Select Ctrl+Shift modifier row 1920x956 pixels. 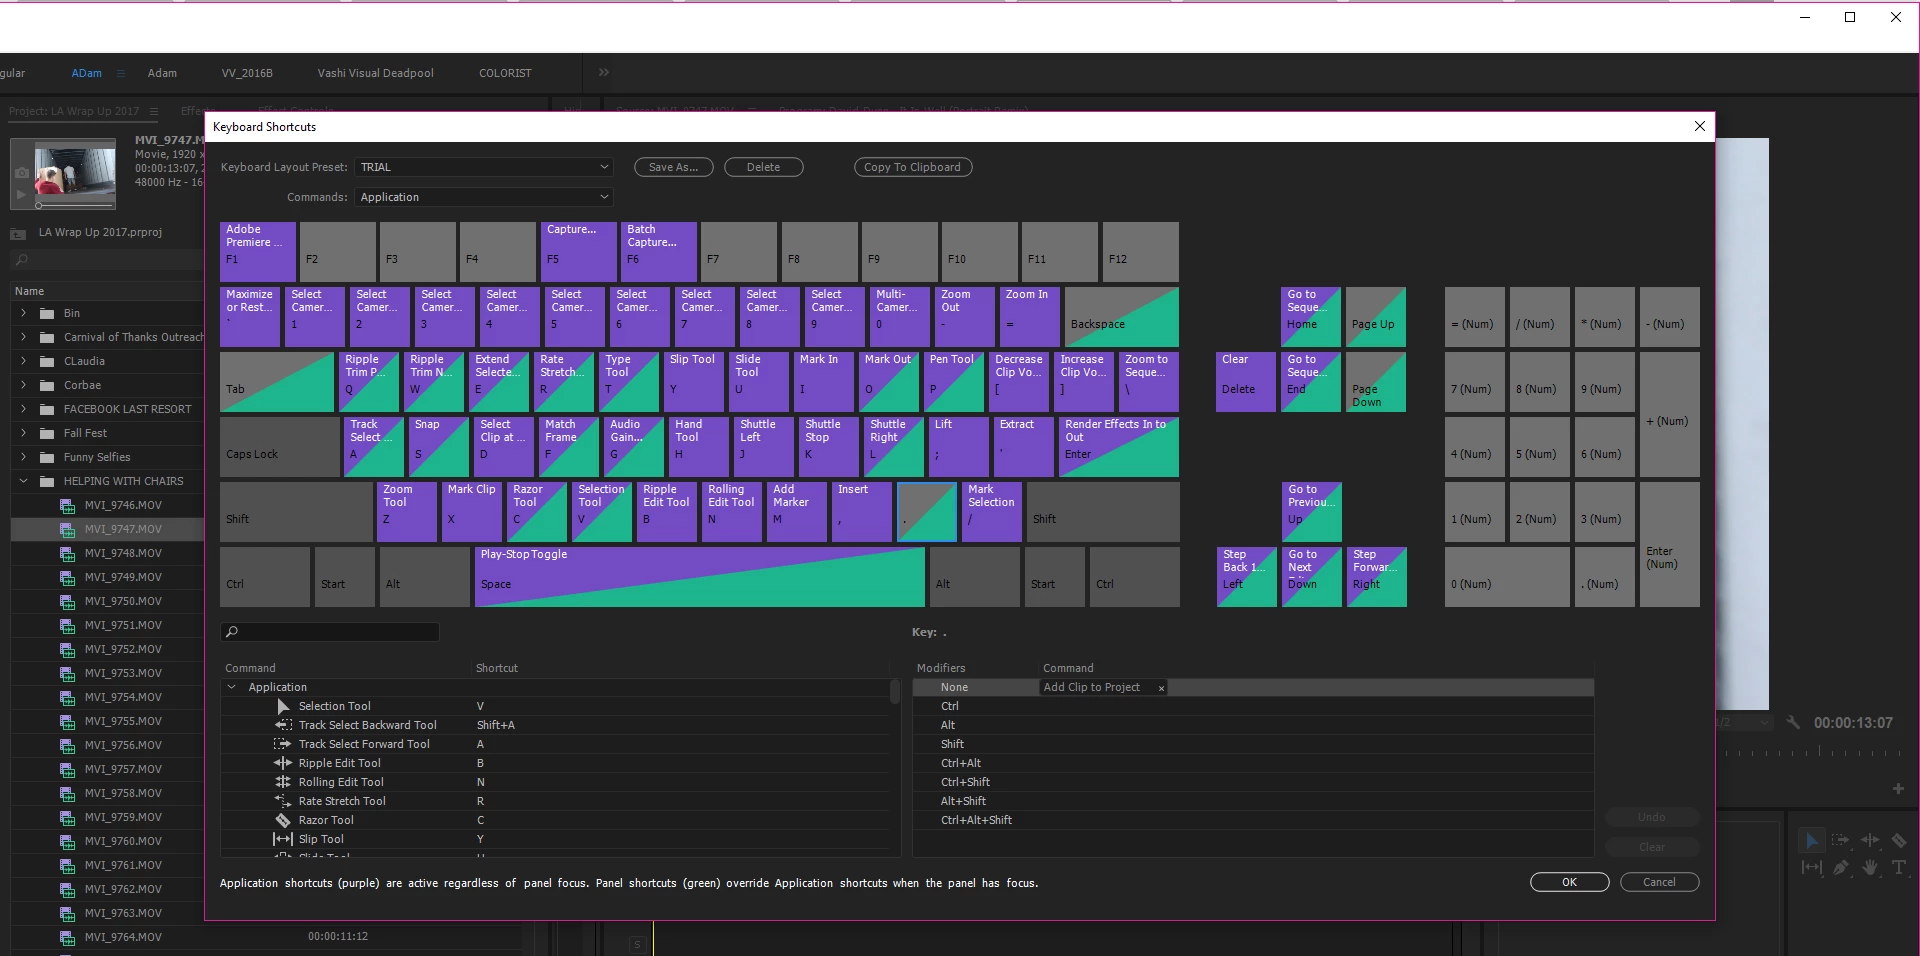tap(1253, 782)
